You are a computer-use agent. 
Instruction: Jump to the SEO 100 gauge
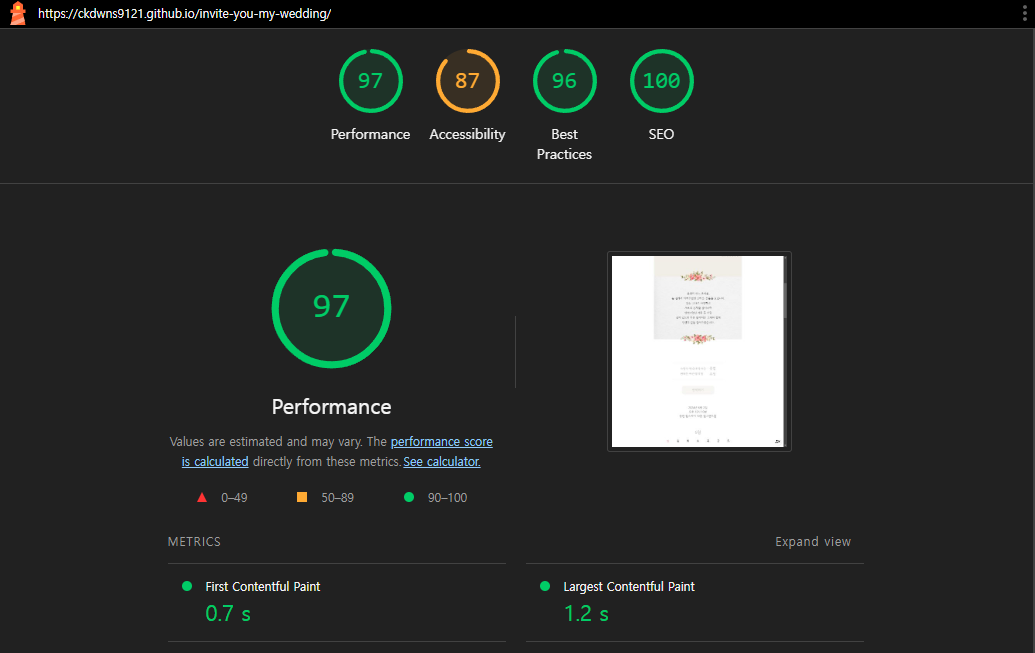click(x=661, y=81)
